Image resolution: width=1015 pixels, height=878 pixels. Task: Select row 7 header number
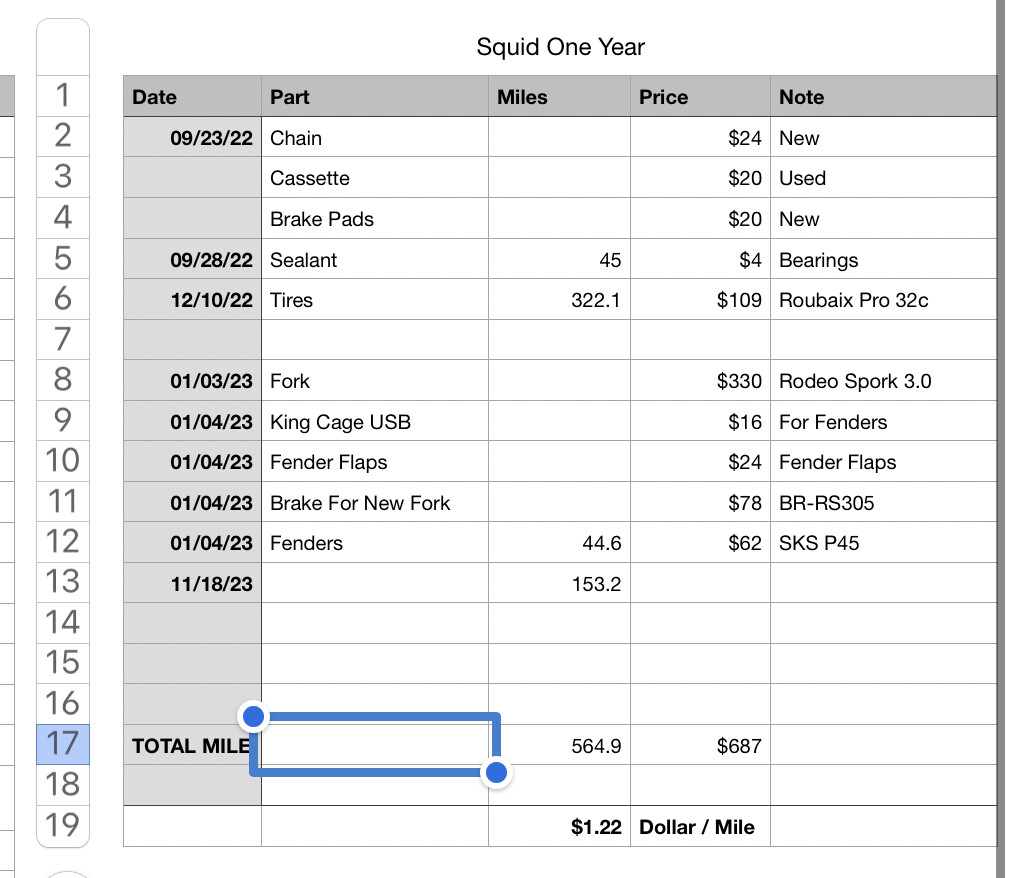click(x=63, y=339)
